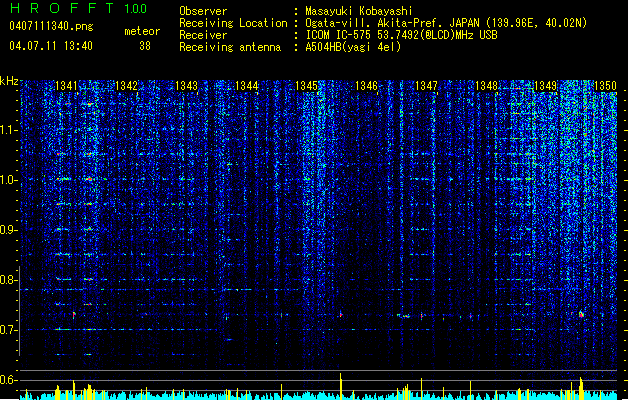Viewport: 629px width, 400px height.
Task: Click the 0.8 frequency axis label
Action: (x=9, y=280)
